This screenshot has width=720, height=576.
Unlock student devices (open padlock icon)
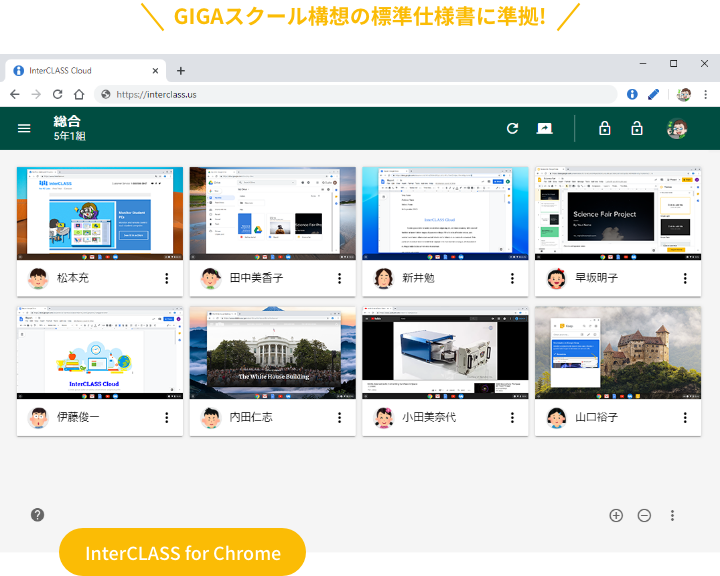(637, 129)
